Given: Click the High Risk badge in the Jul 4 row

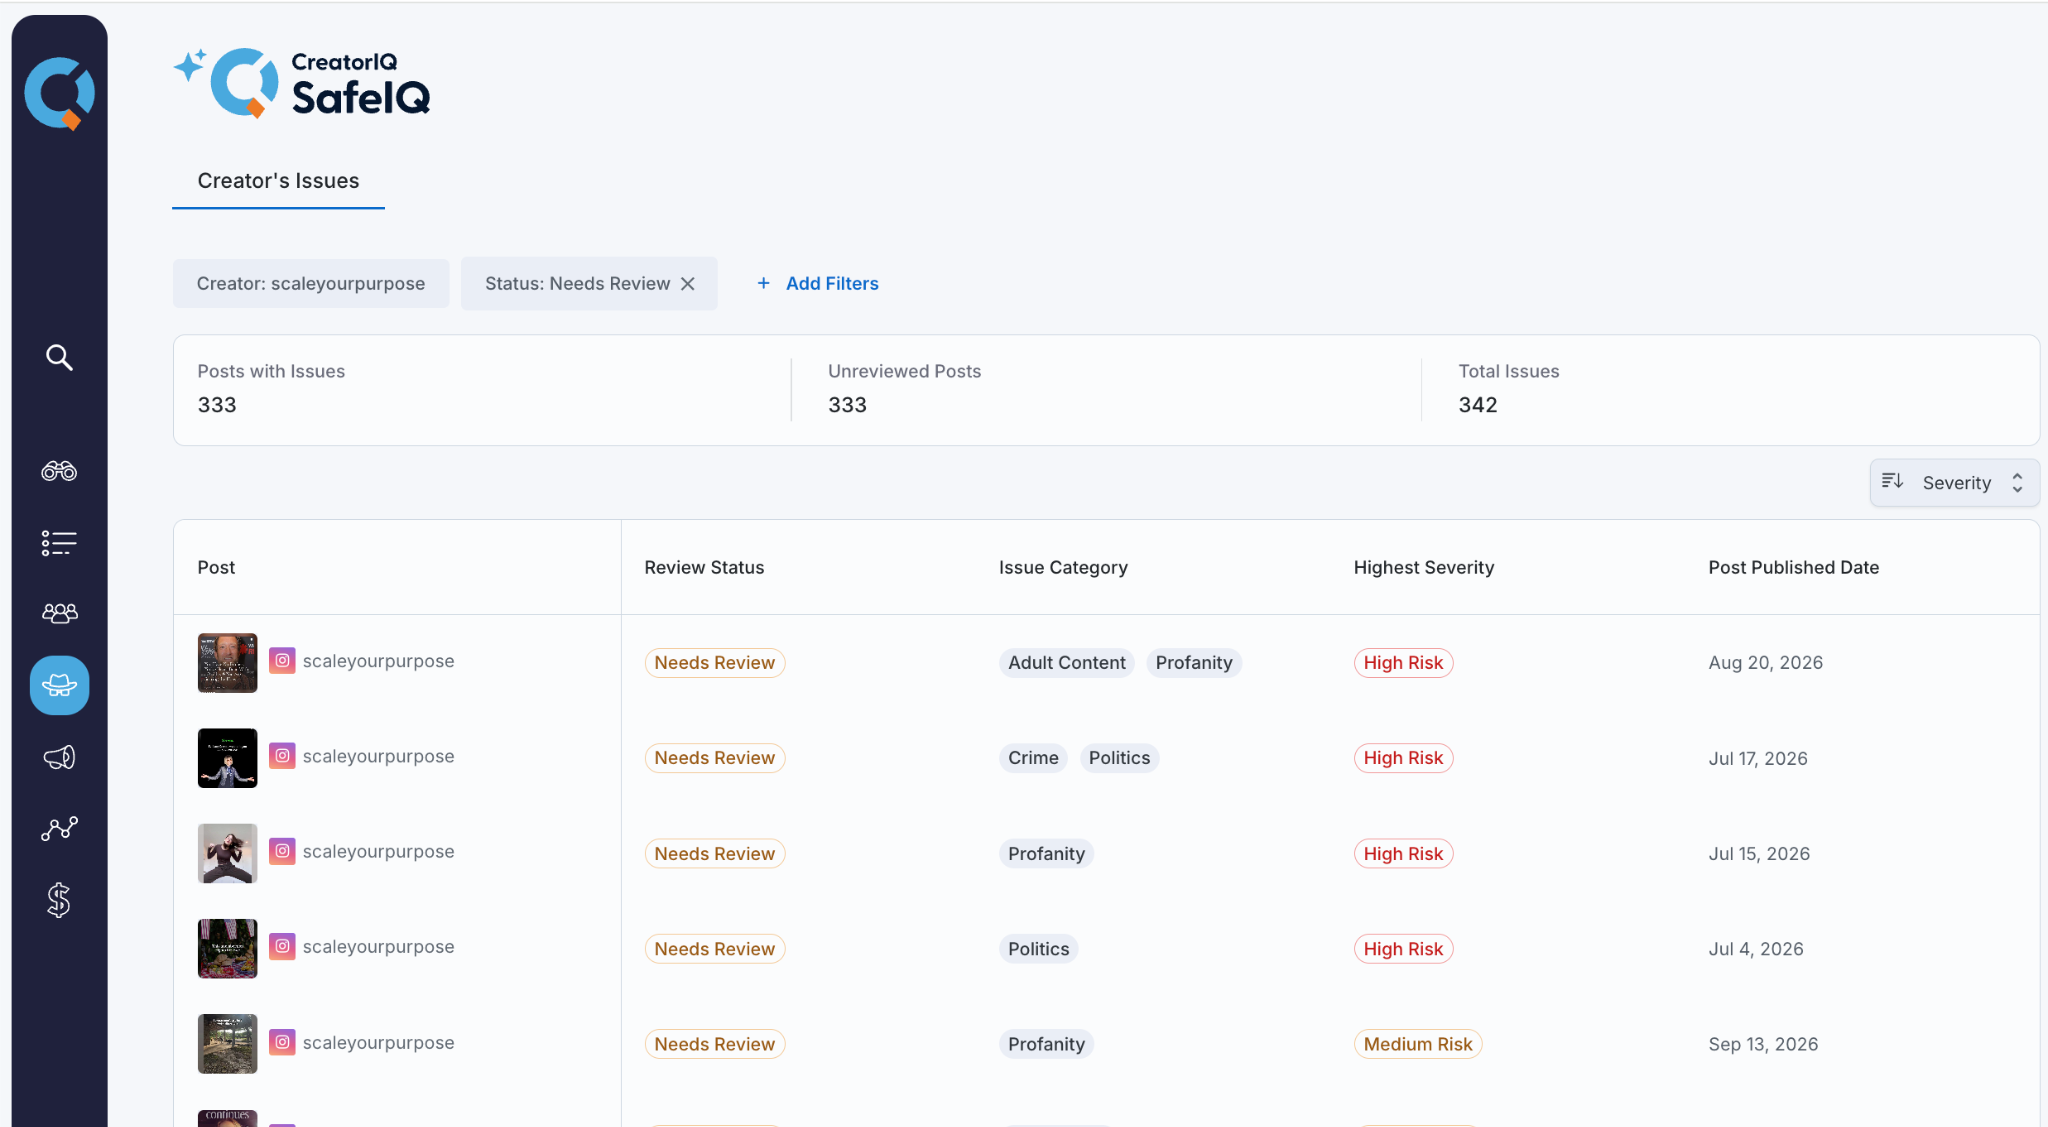Looking at the screenshot, I should tap(1403, 949).
